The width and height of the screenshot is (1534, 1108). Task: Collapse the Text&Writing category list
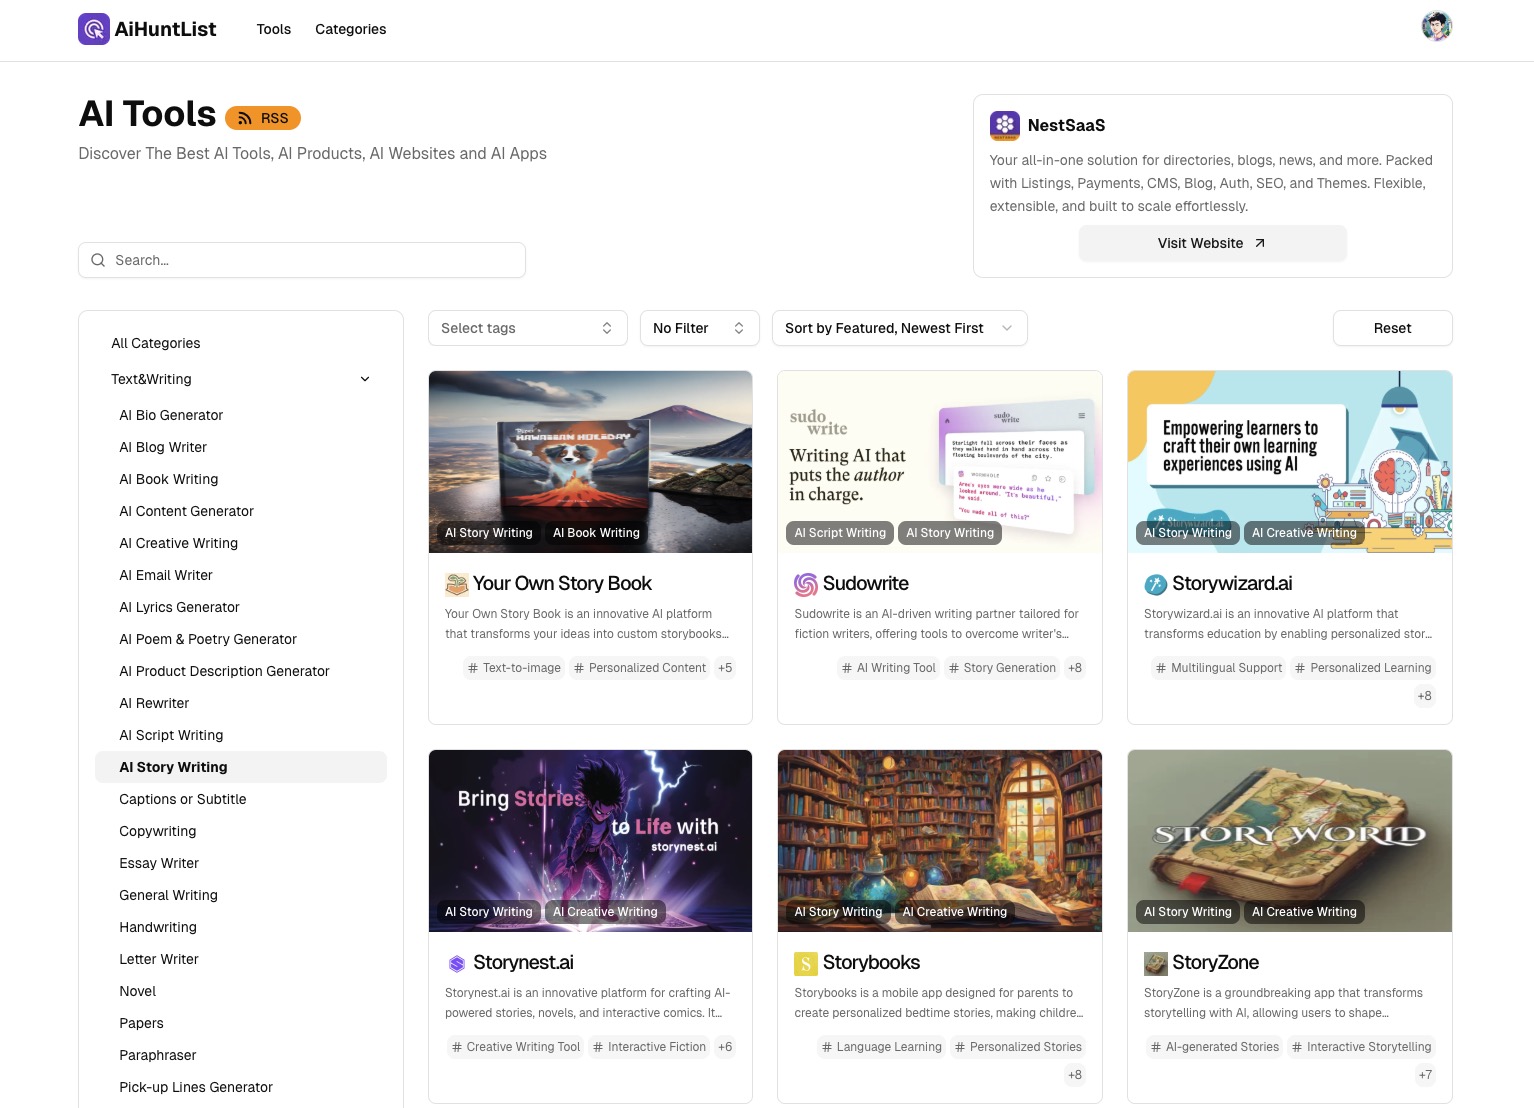pyautogui.click(x=365, y=379)
